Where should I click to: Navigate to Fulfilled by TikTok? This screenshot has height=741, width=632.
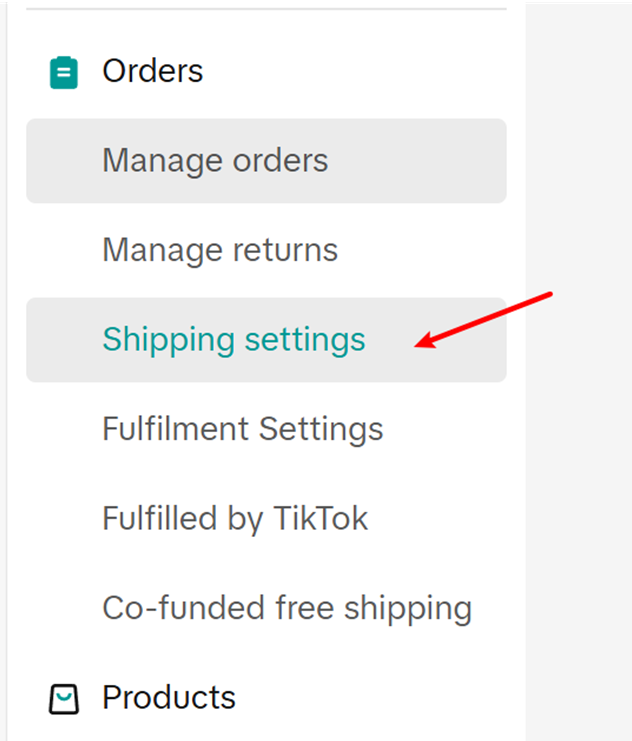pyautogui.click(x=235, y=519)
